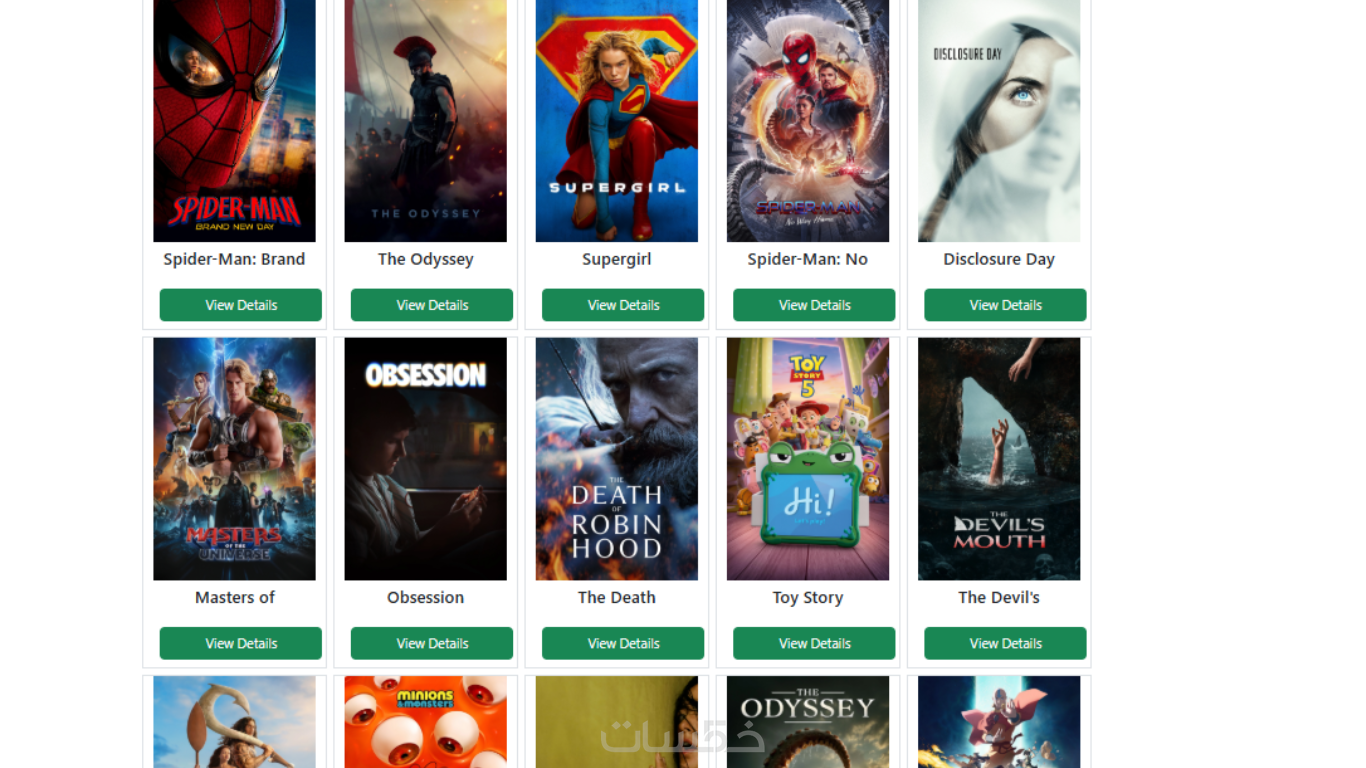Click View Details under Spider-Man: Brand
Viewport: 1366px width, 768px height.
(241, 305)
